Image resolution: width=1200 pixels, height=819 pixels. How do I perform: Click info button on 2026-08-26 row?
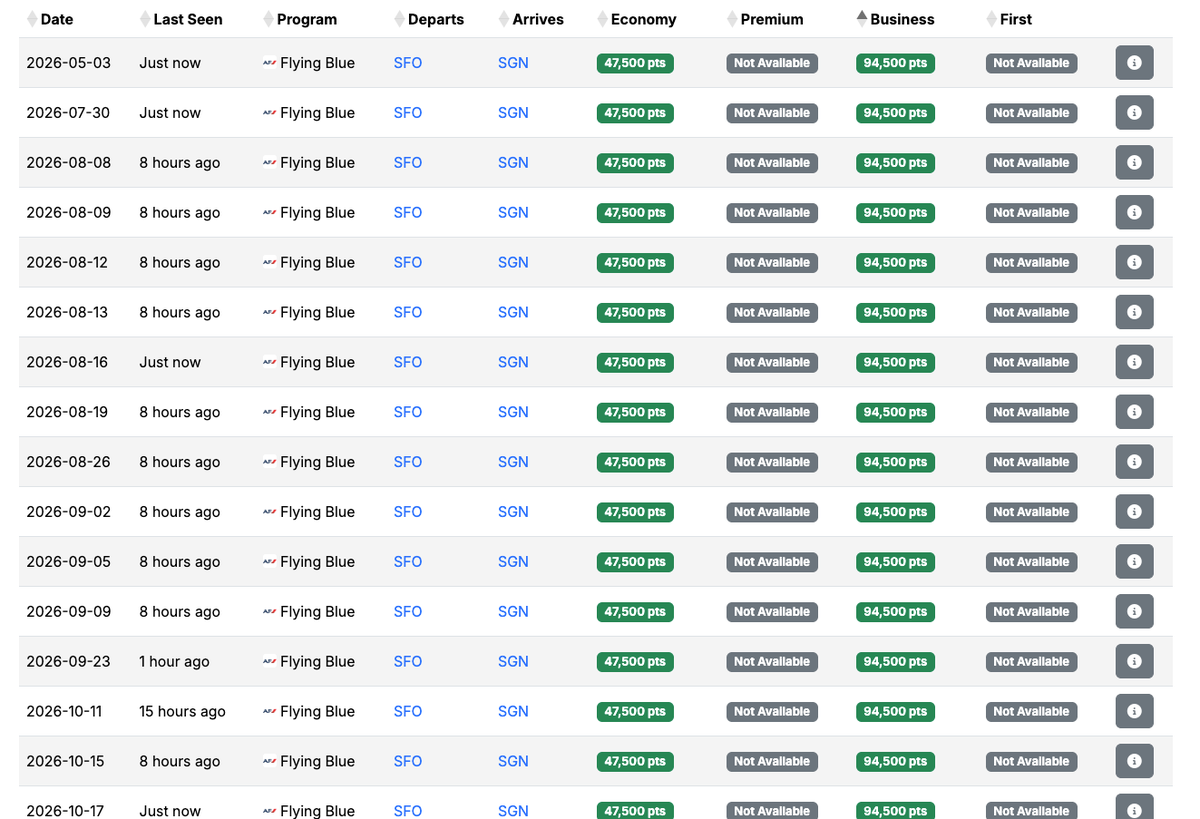[x=1134, y=462]
